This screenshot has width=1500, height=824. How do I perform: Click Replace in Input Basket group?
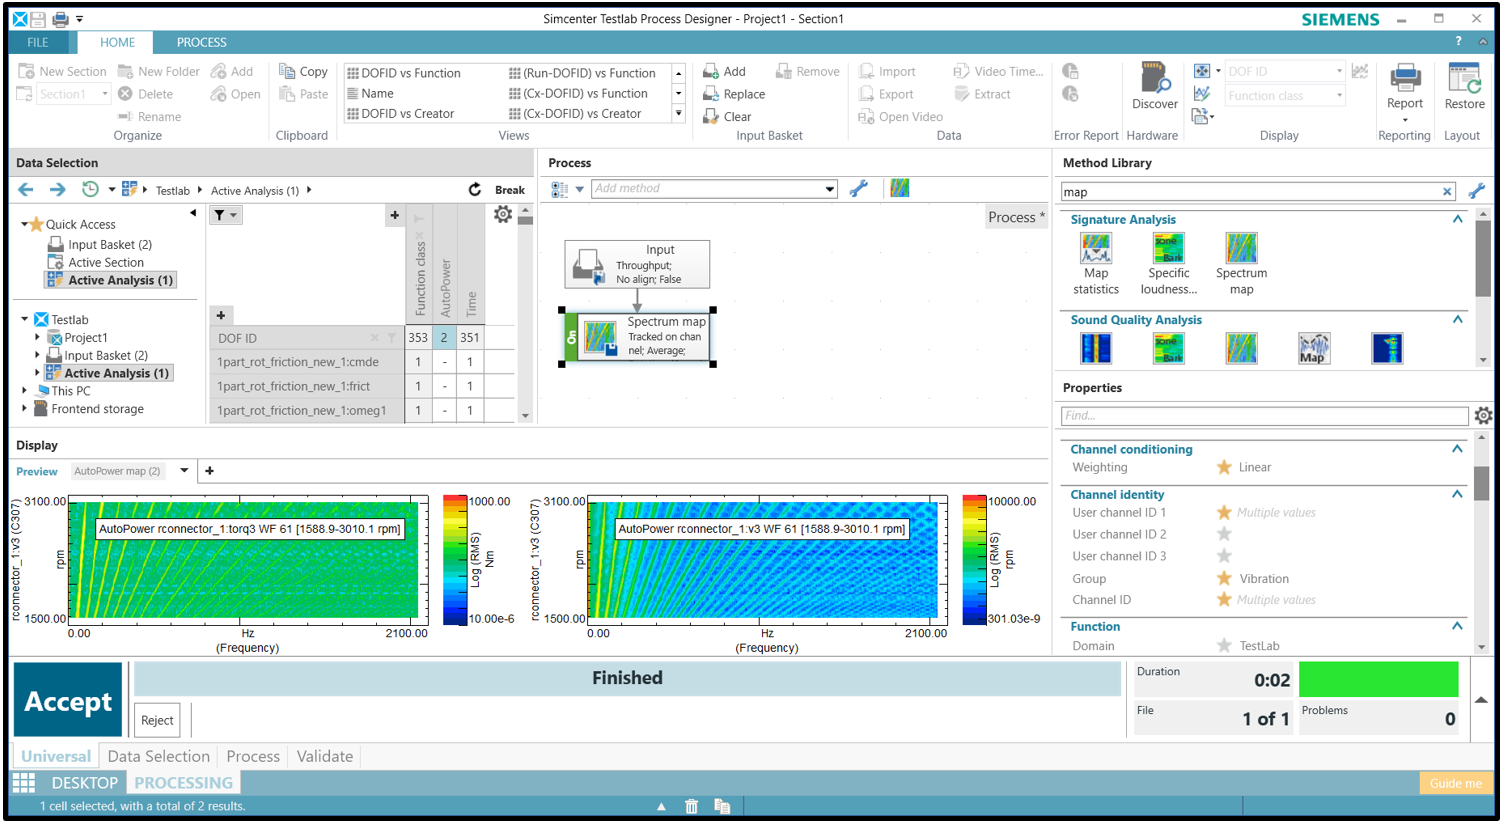734,94
